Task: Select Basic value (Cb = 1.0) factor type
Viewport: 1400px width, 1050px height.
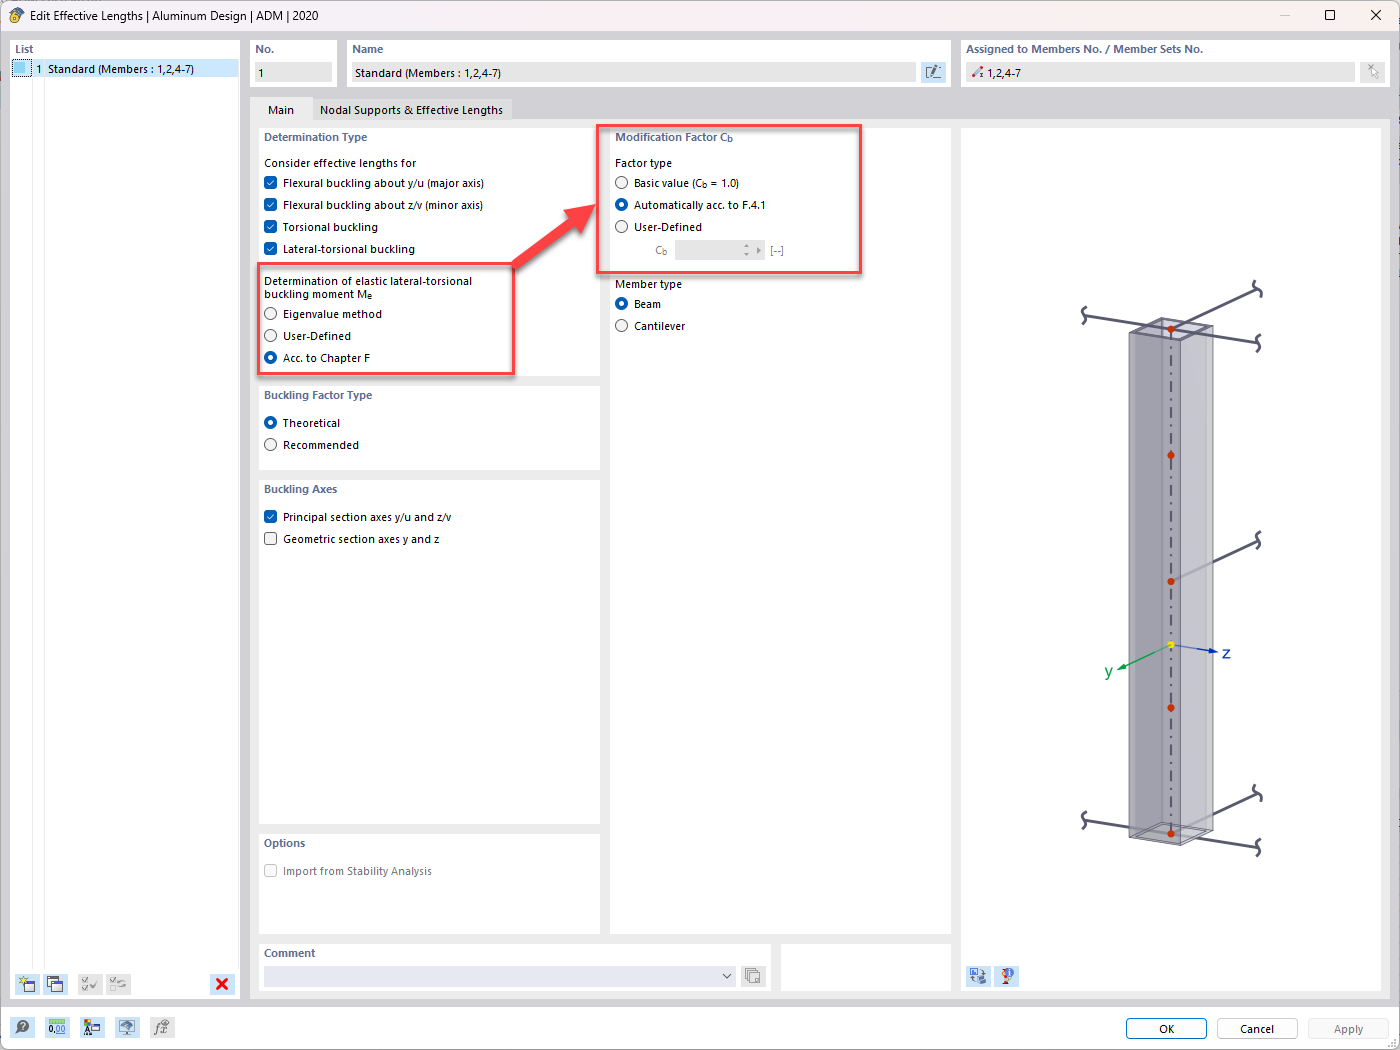Action: (x=621, y=183)
